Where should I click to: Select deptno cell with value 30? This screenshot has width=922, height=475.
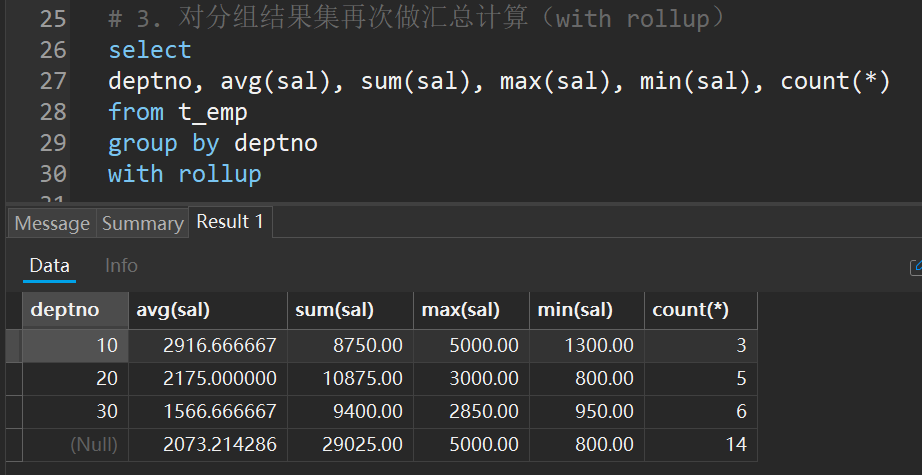[x=76, y=411]
